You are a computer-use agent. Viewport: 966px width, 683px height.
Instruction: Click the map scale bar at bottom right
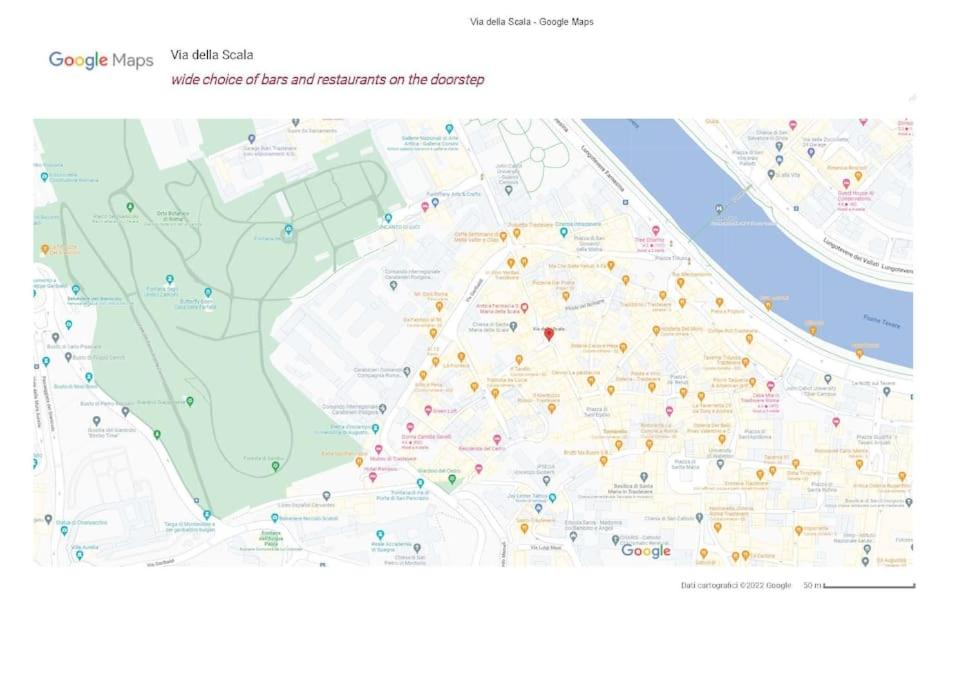(x=869, y=586)
